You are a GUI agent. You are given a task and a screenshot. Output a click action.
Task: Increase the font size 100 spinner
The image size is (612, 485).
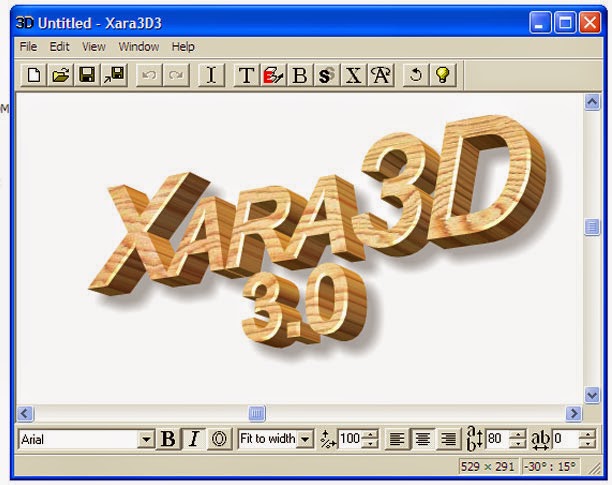[370, 435]
